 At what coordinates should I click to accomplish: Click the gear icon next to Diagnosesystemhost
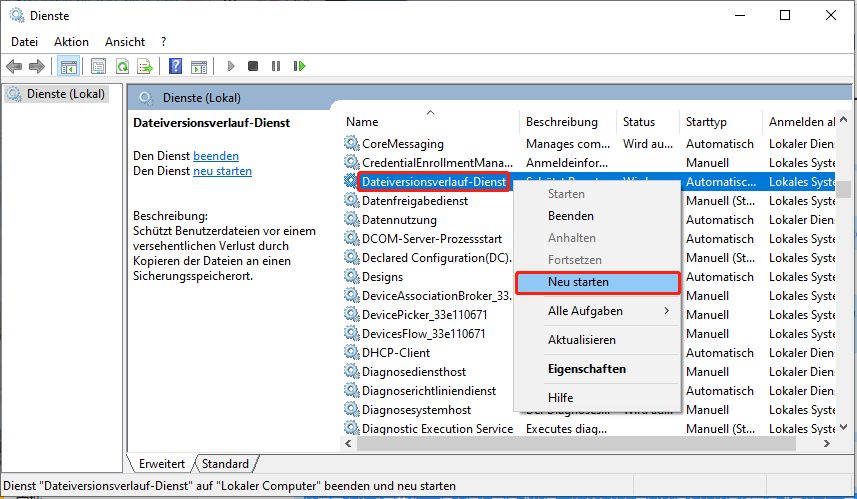[x=351, y=409]
